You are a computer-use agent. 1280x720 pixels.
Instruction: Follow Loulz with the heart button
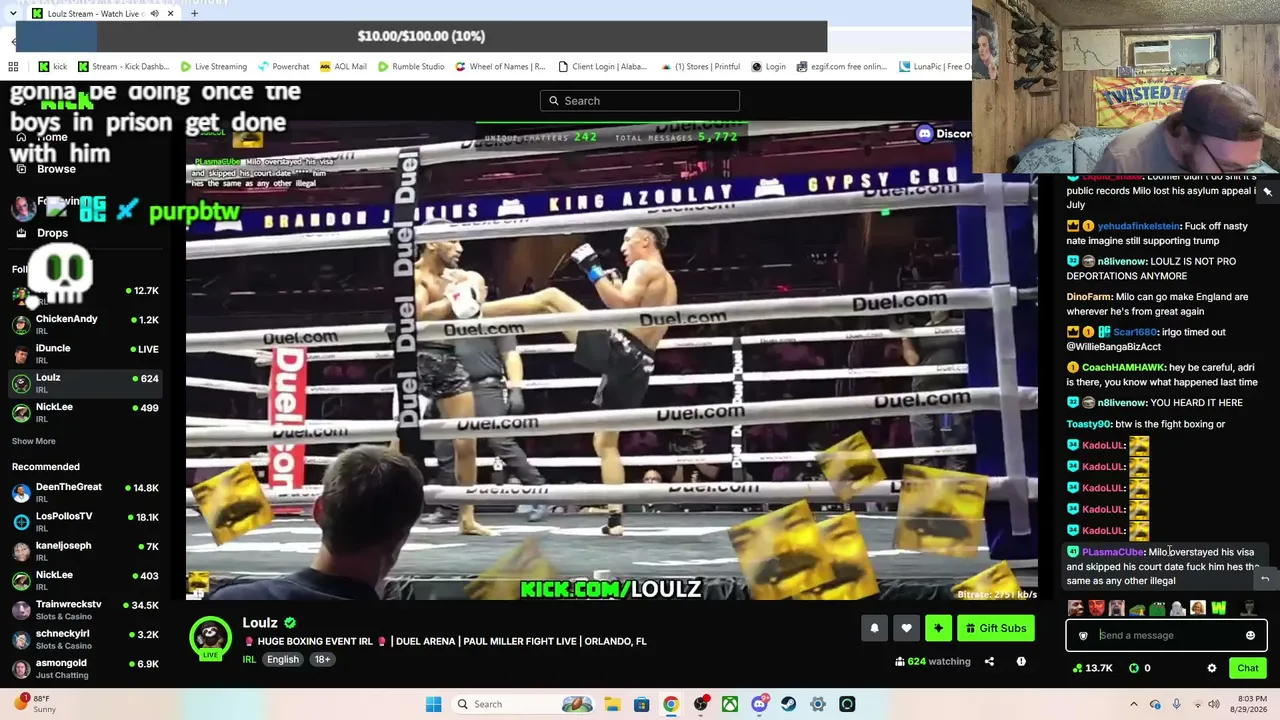(x=906, y=628)
